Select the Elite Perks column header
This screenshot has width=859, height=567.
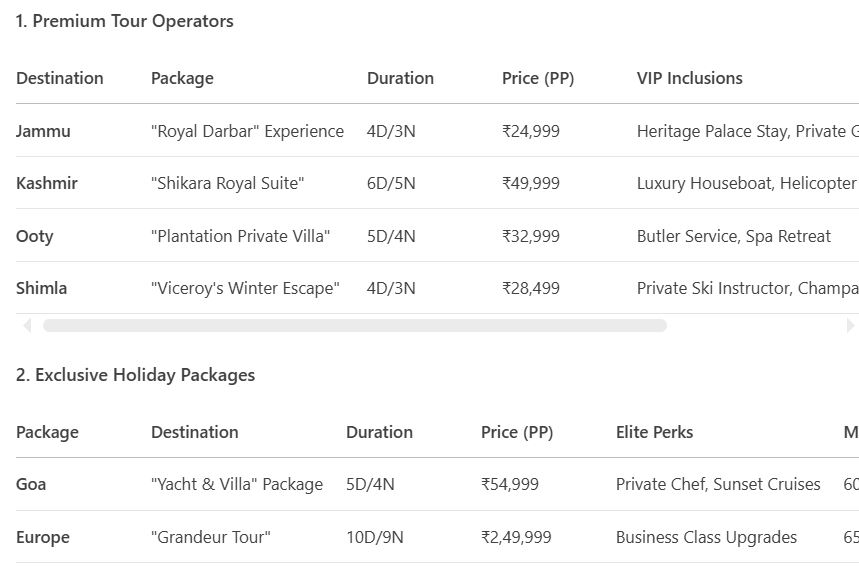pyautogui.click(x=654, y=432)
